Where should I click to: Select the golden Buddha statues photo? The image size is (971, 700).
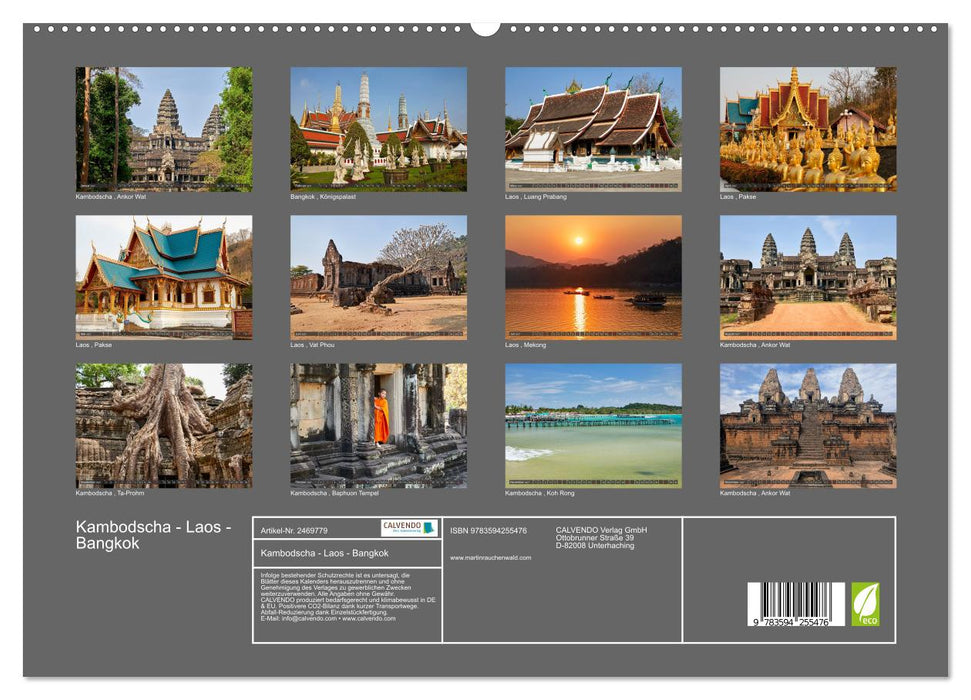[x=808, y=129]
